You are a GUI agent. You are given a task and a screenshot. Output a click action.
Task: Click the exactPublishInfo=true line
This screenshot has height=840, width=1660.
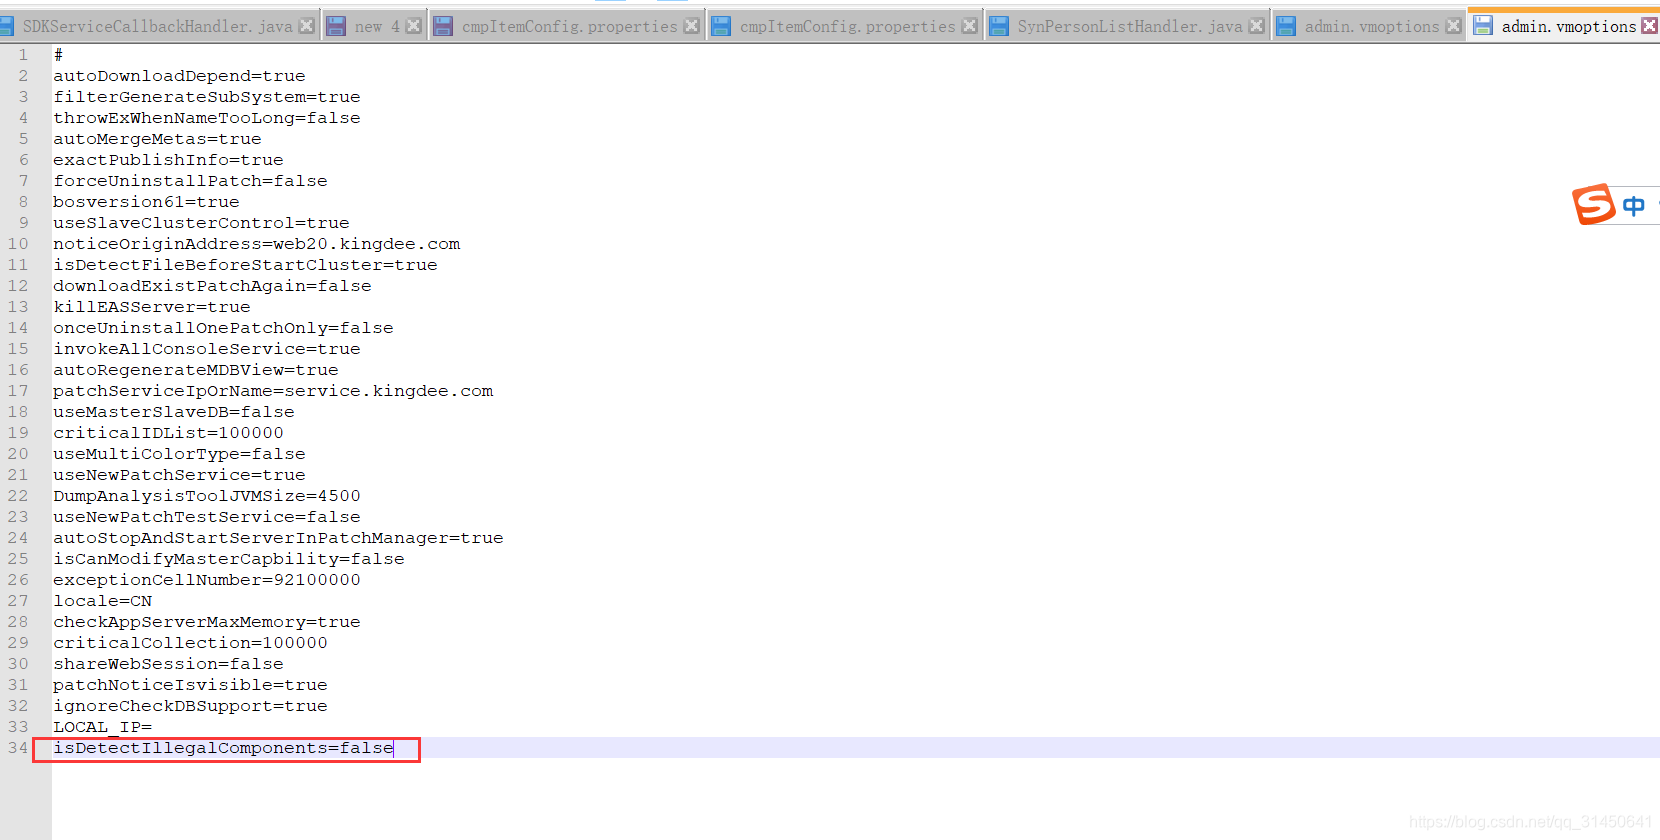[x=168, y=160]
